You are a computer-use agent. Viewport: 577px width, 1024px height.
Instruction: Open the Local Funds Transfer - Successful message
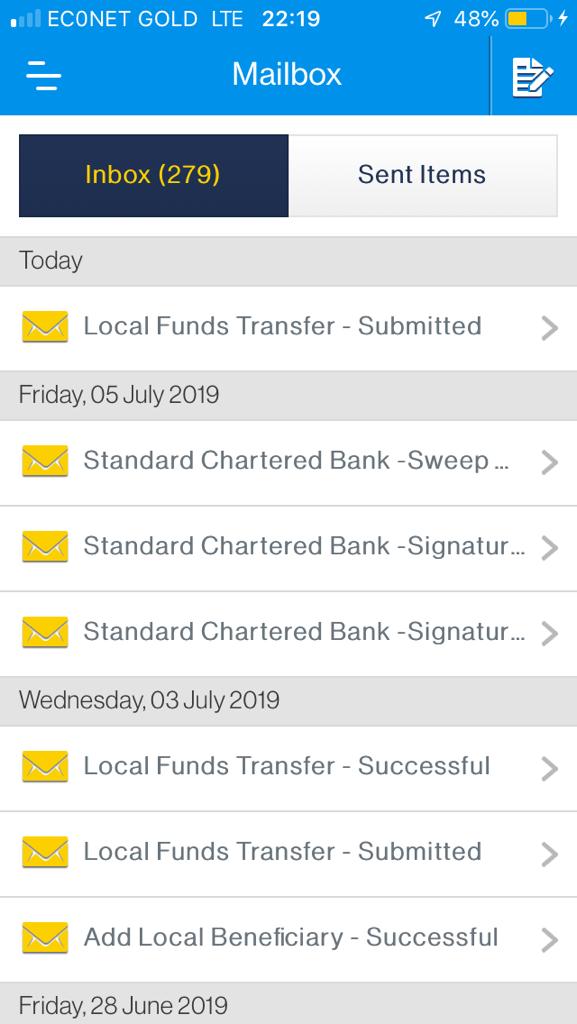pos(288,766)
